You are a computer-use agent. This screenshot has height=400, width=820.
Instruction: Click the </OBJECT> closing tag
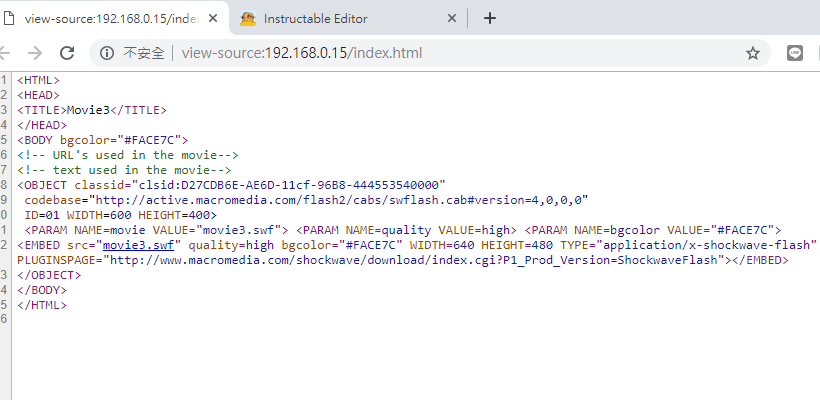[49, 275]
